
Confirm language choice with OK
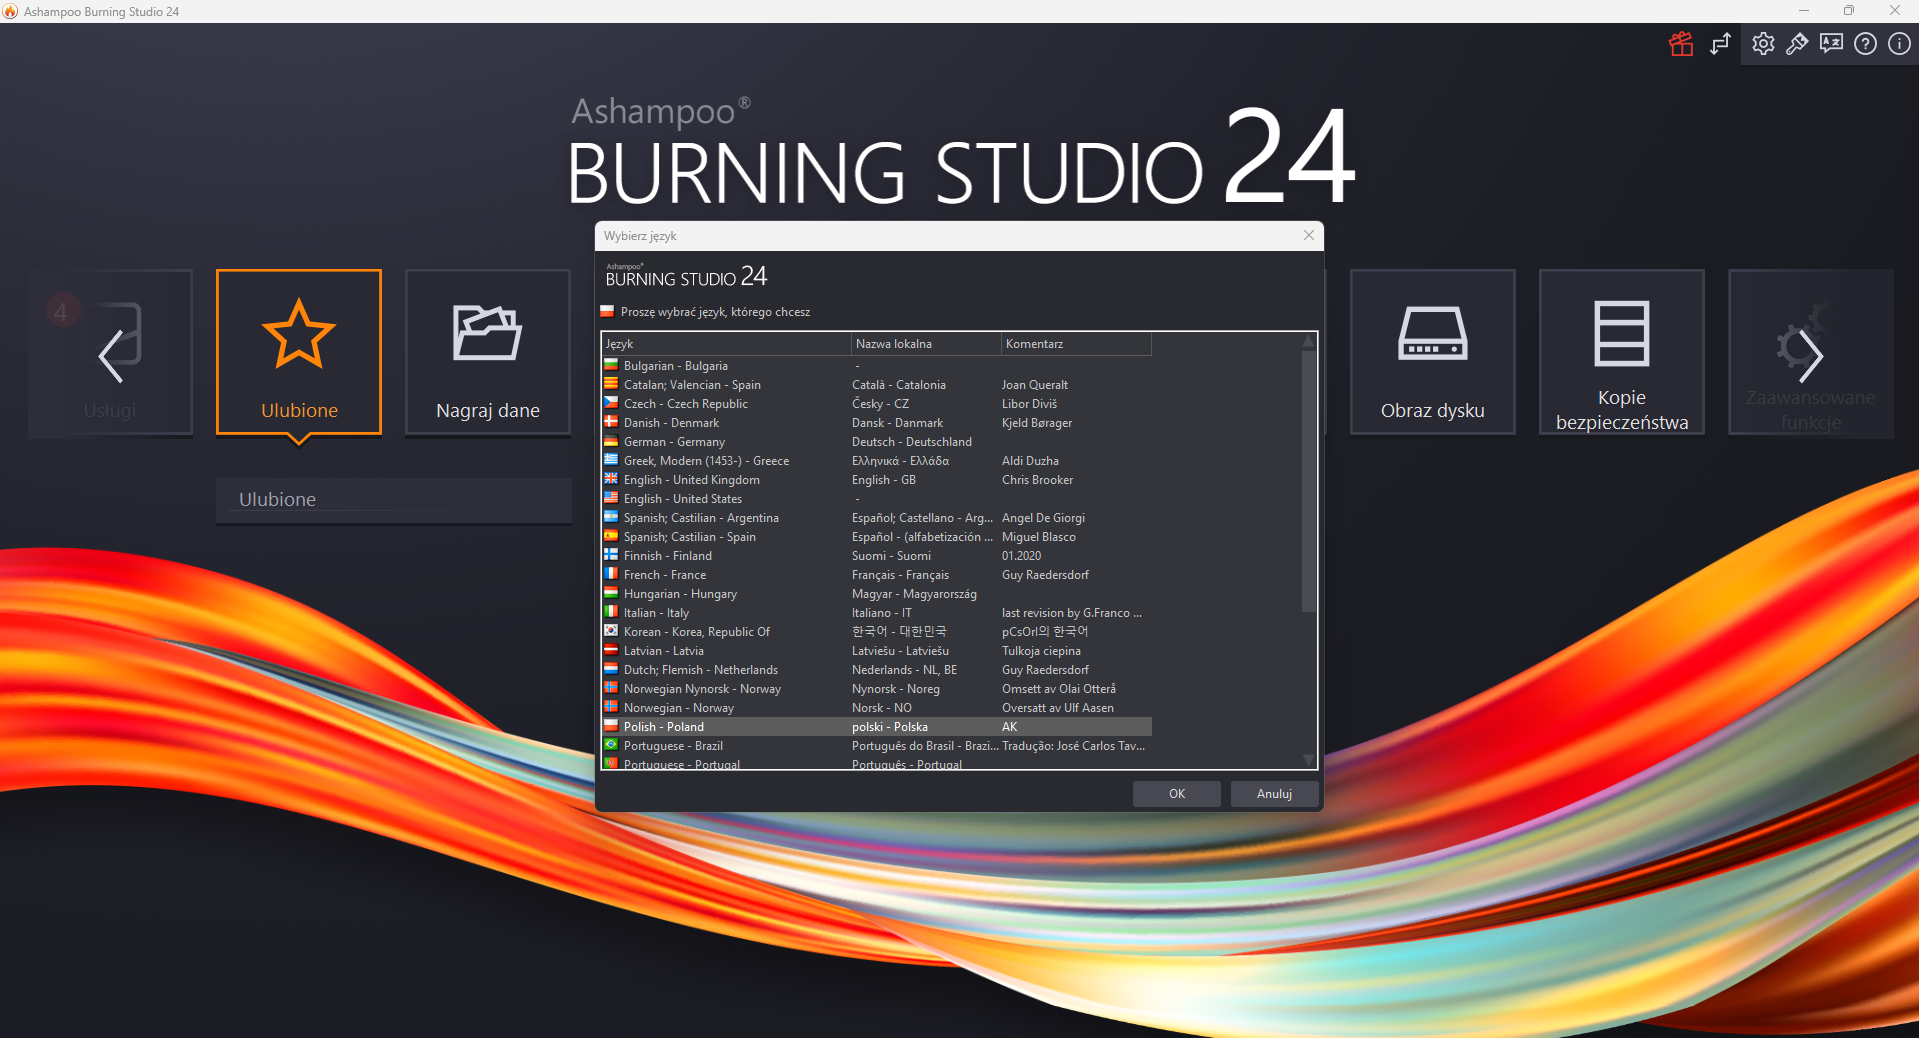point(1177,793)
